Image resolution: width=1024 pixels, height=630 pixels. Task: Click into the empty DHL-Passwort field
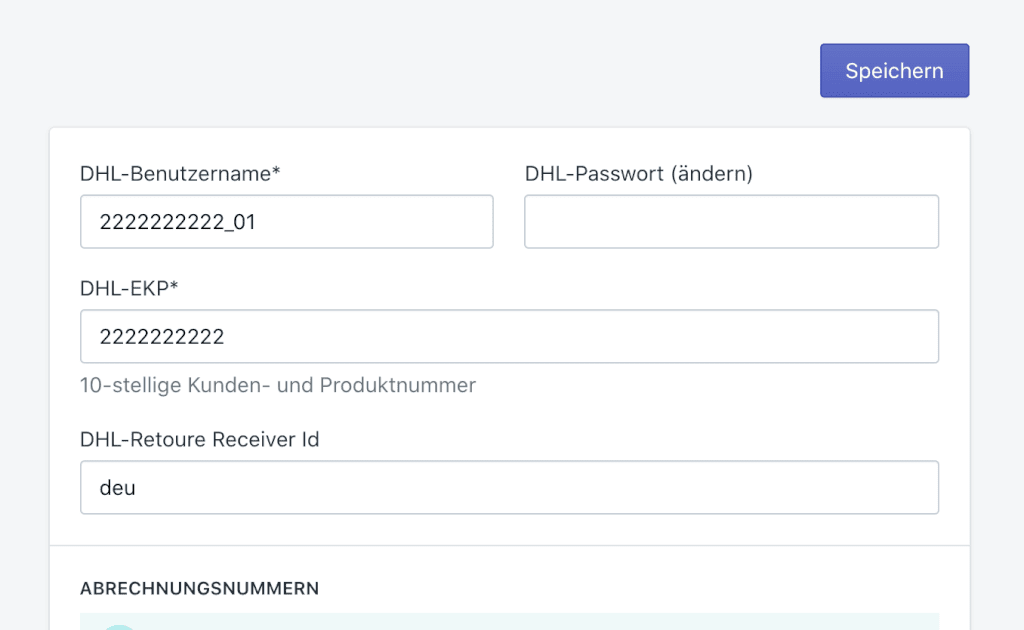(x=731, y=222)
